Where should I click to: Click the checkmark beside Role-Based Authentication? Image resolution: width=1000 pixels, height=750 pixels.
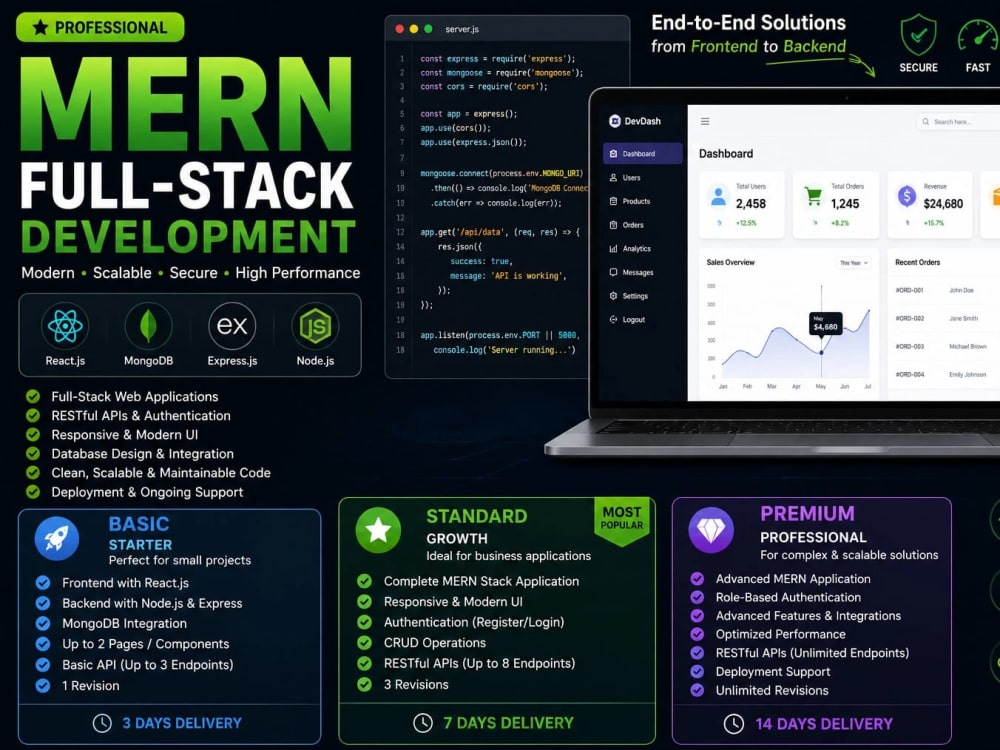[x=697, y=597]
